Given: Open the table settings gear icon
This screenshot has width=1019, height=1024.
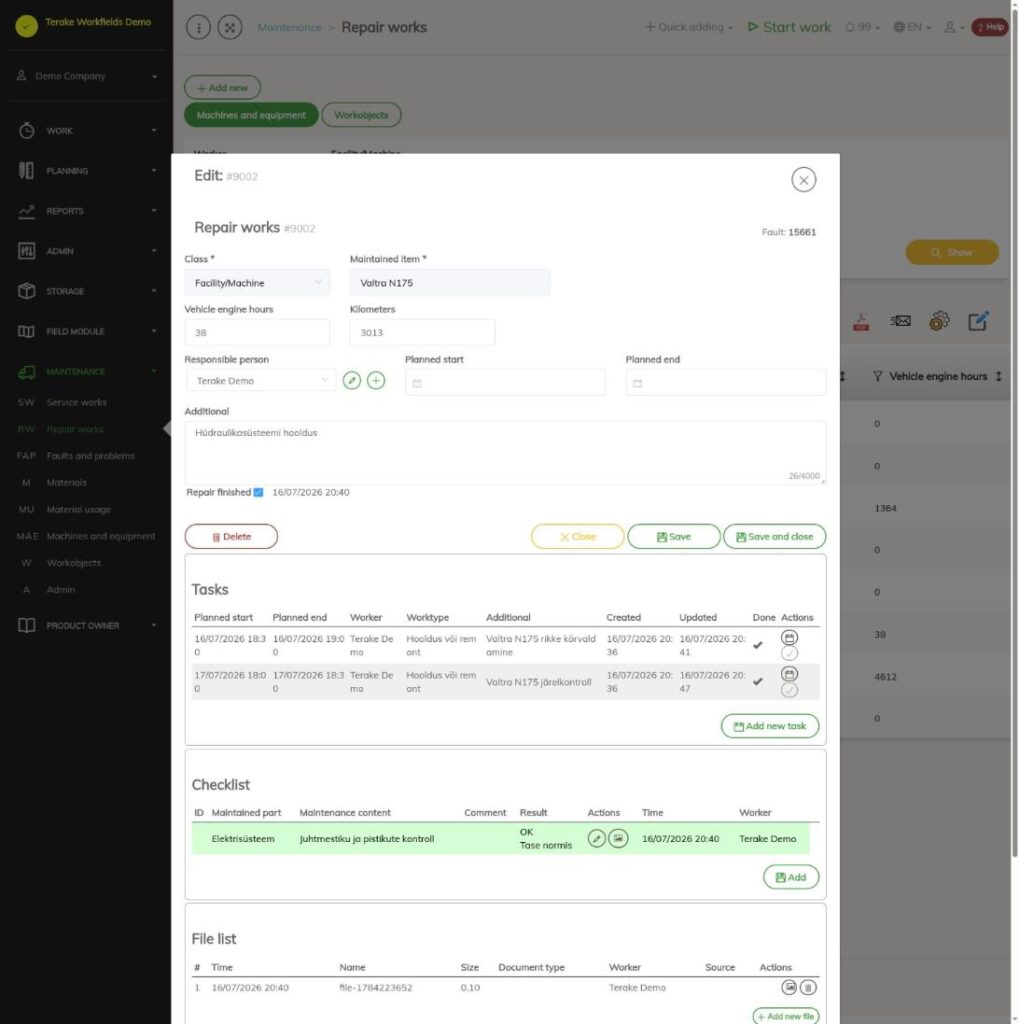Looking at the screenshot, I should (939, 321).
